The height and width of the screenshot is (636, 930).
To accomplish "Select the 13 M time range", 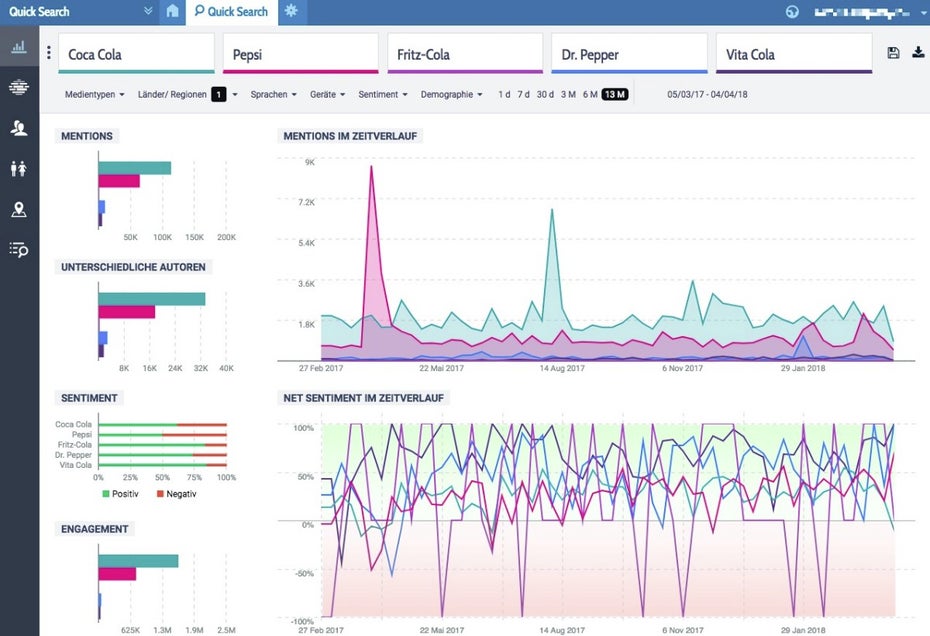I will click(614, 94).
